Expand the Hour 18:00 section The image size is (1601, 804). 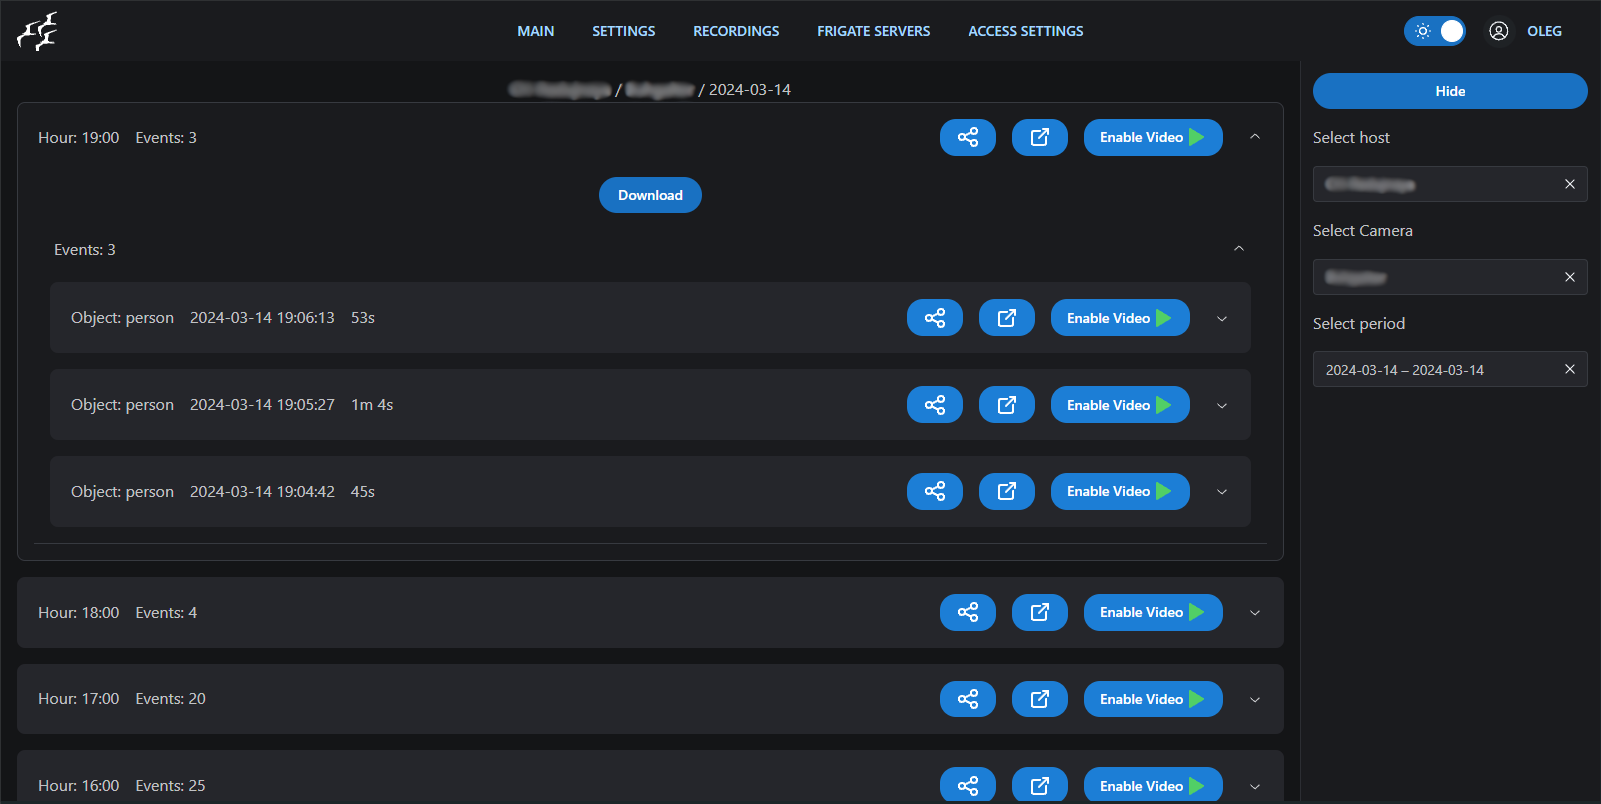1255,613
